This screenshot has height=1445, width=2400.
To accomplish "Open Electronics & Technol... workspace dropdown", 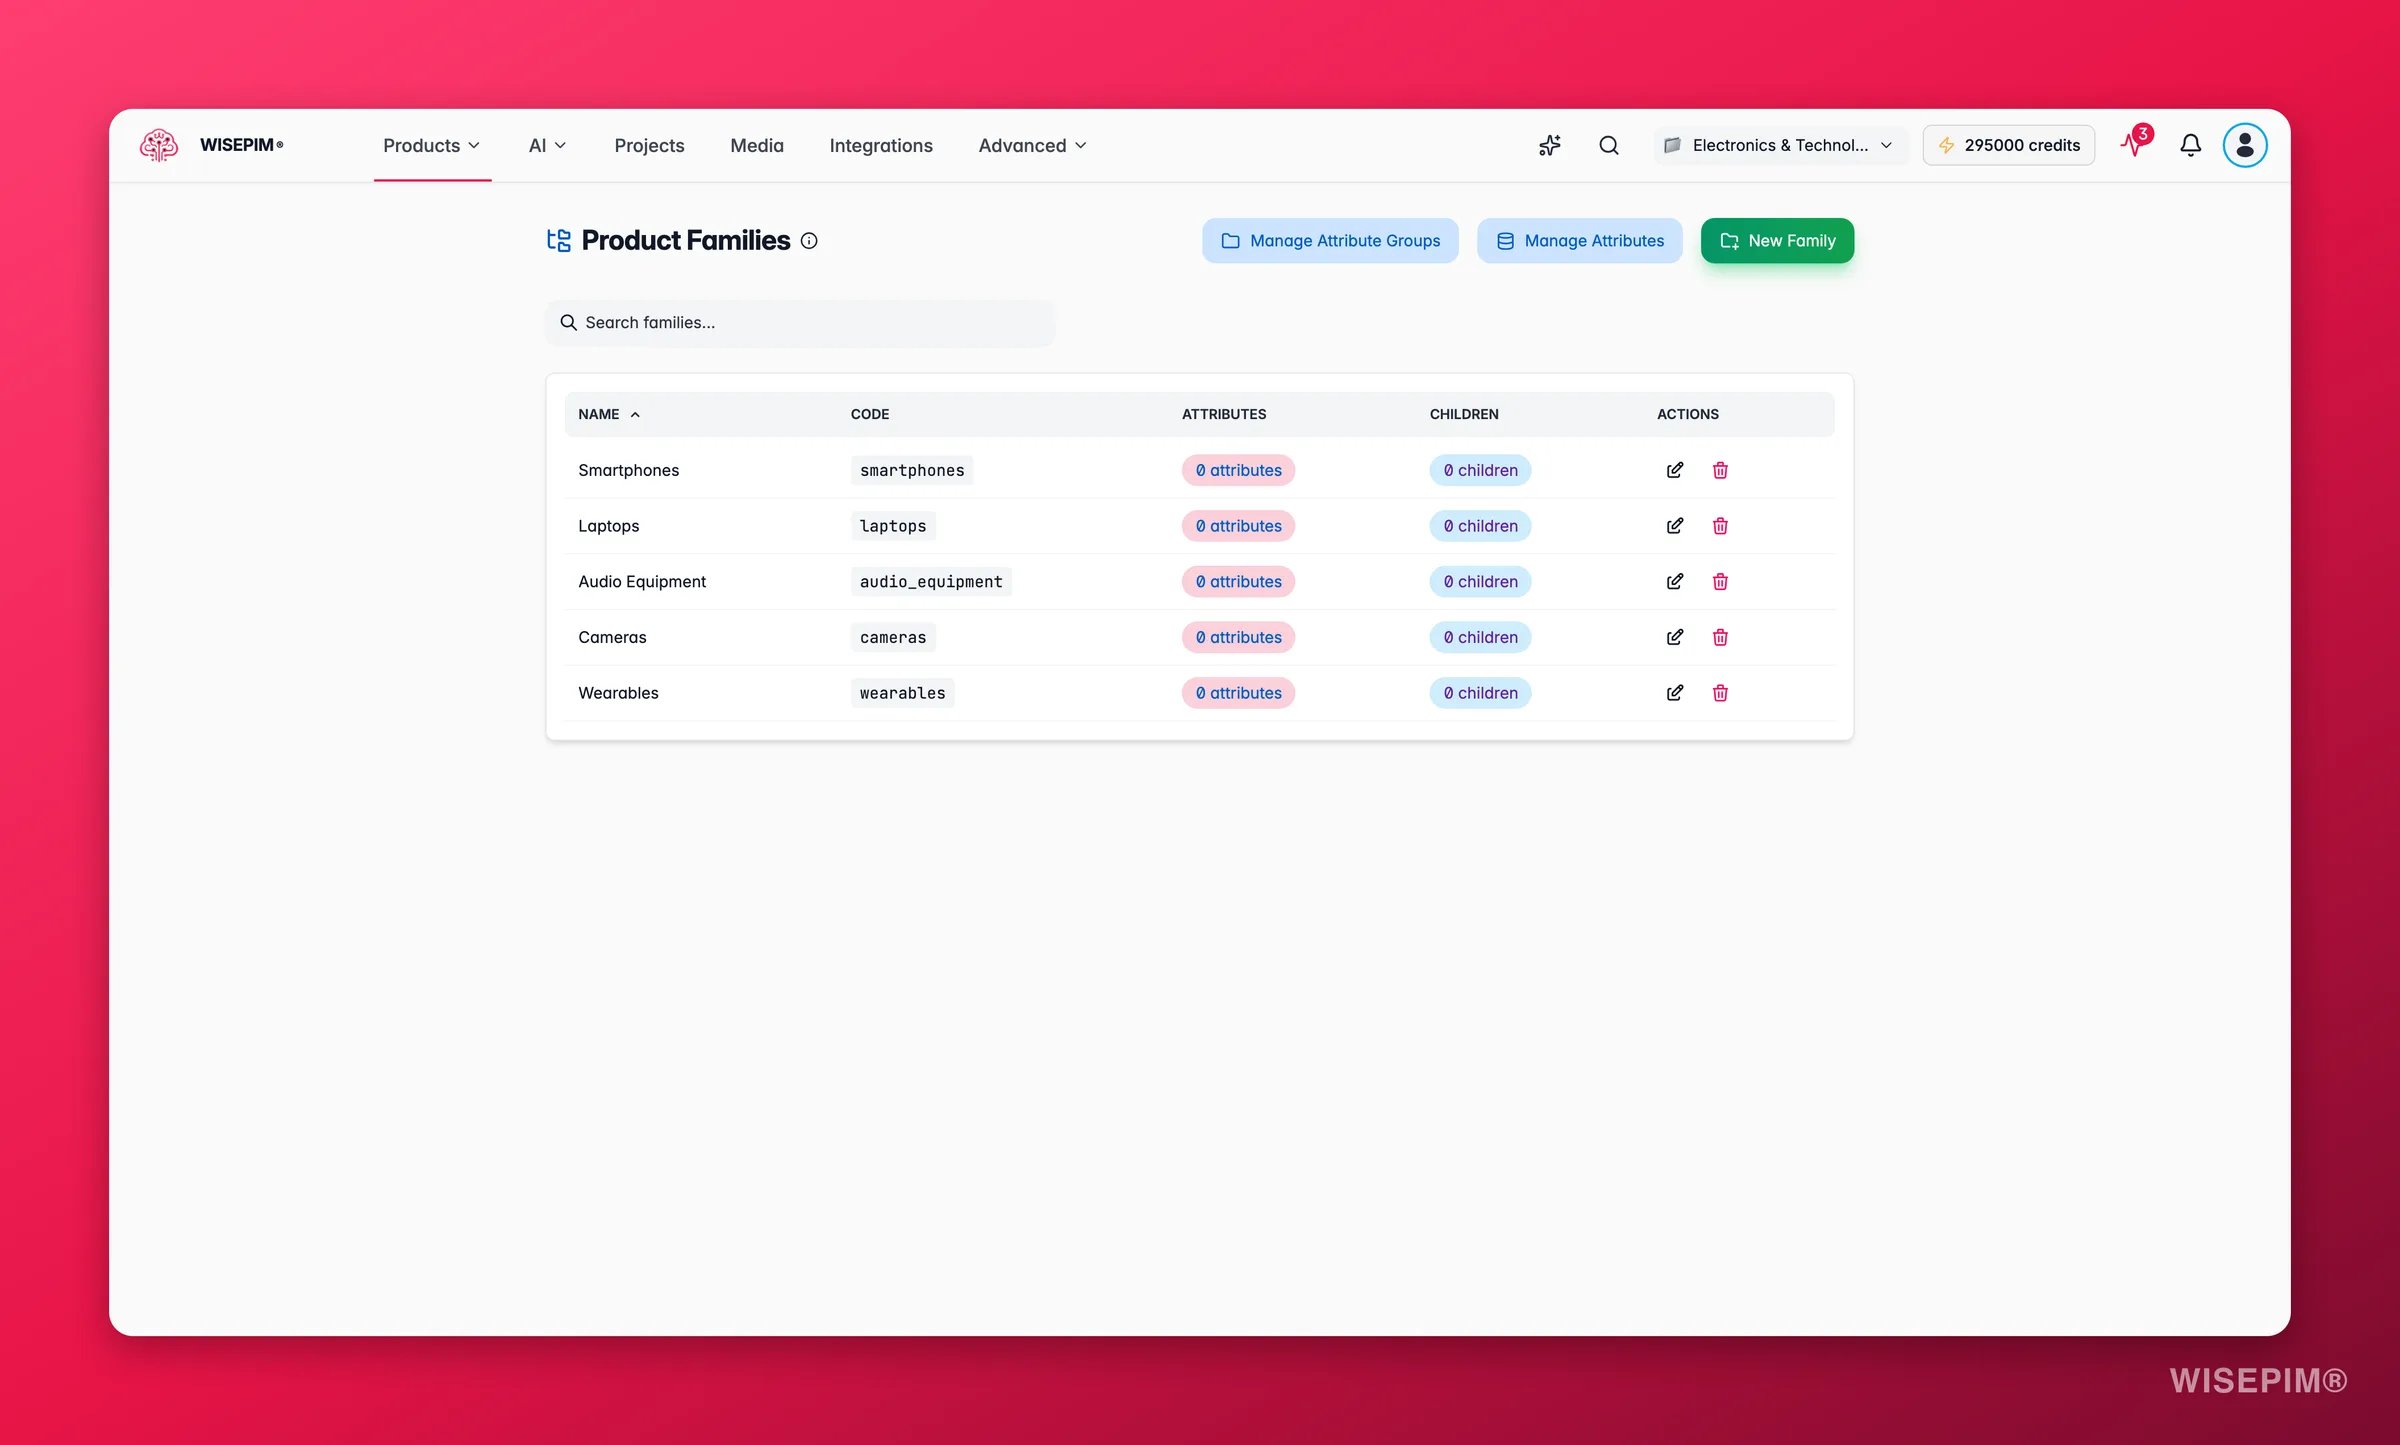I will pos(1780,145).
